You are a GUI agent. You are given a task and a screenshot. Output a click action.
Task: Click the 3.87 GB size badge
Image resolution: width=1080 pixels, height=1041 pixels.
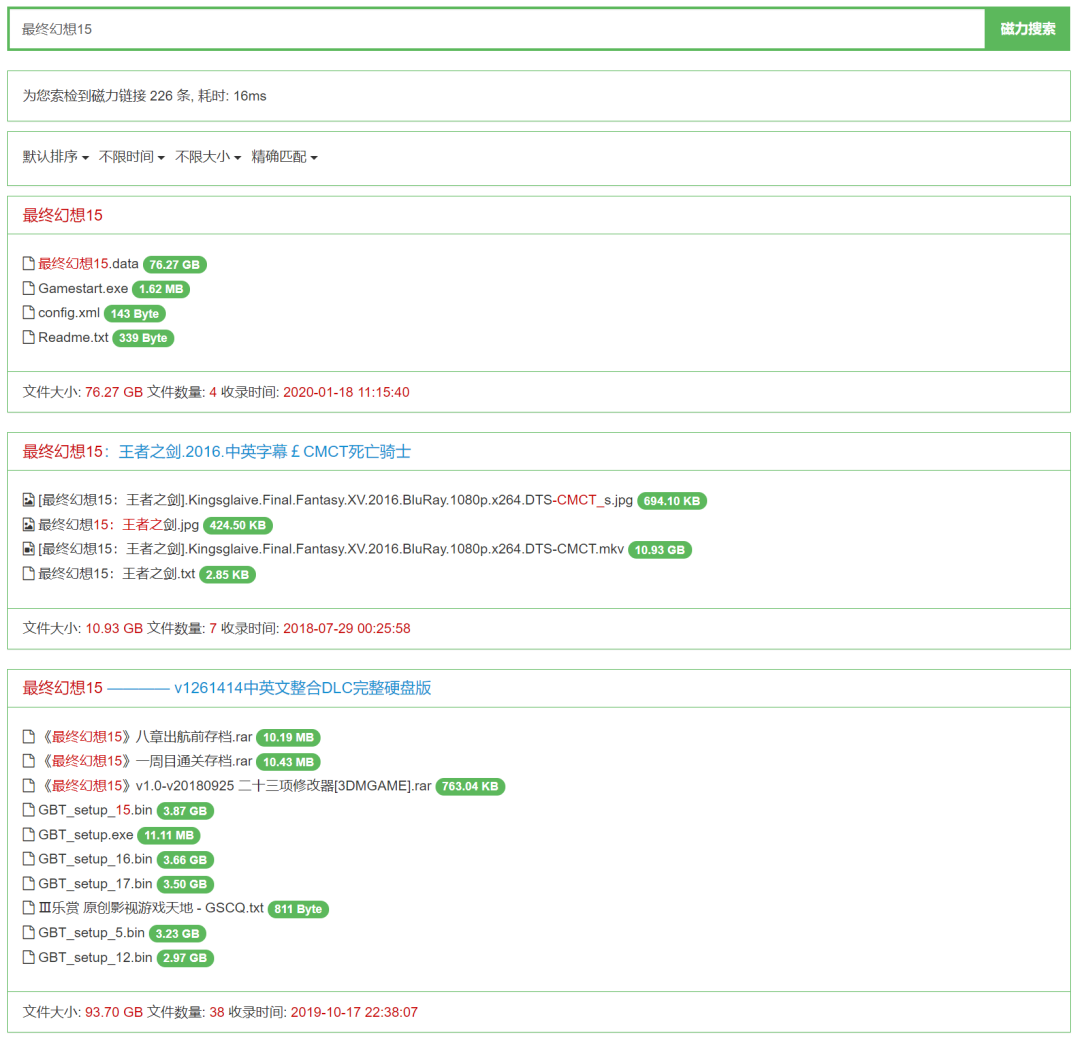185,811
